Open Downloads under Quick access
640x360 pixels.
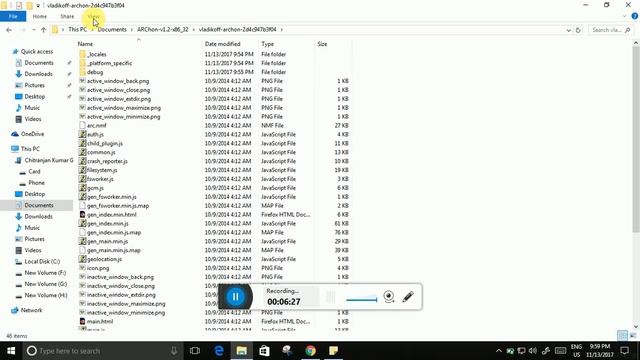38,74
